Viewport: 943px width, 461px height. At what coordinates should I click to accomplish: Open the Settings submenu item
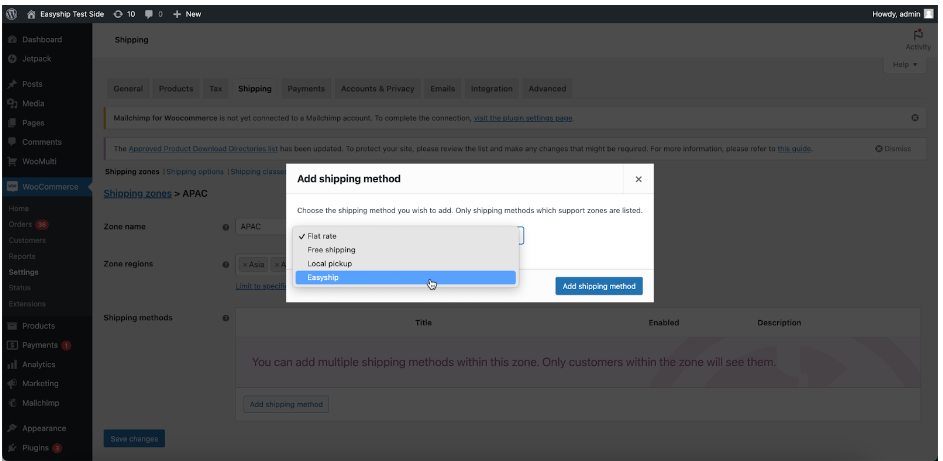[x=23, y=272]
